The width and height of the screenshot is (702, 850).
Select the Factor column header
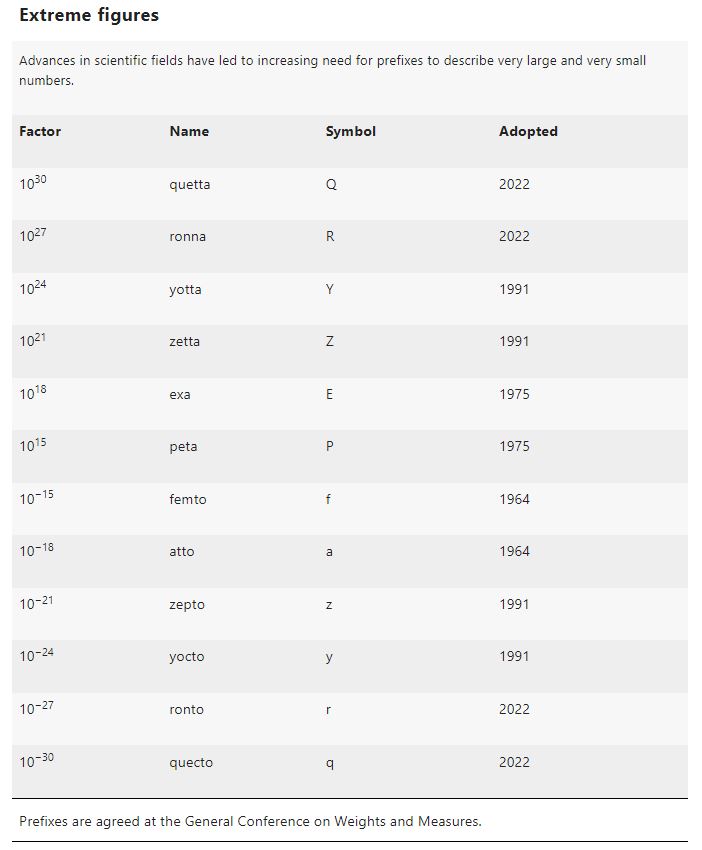(40, 131)
